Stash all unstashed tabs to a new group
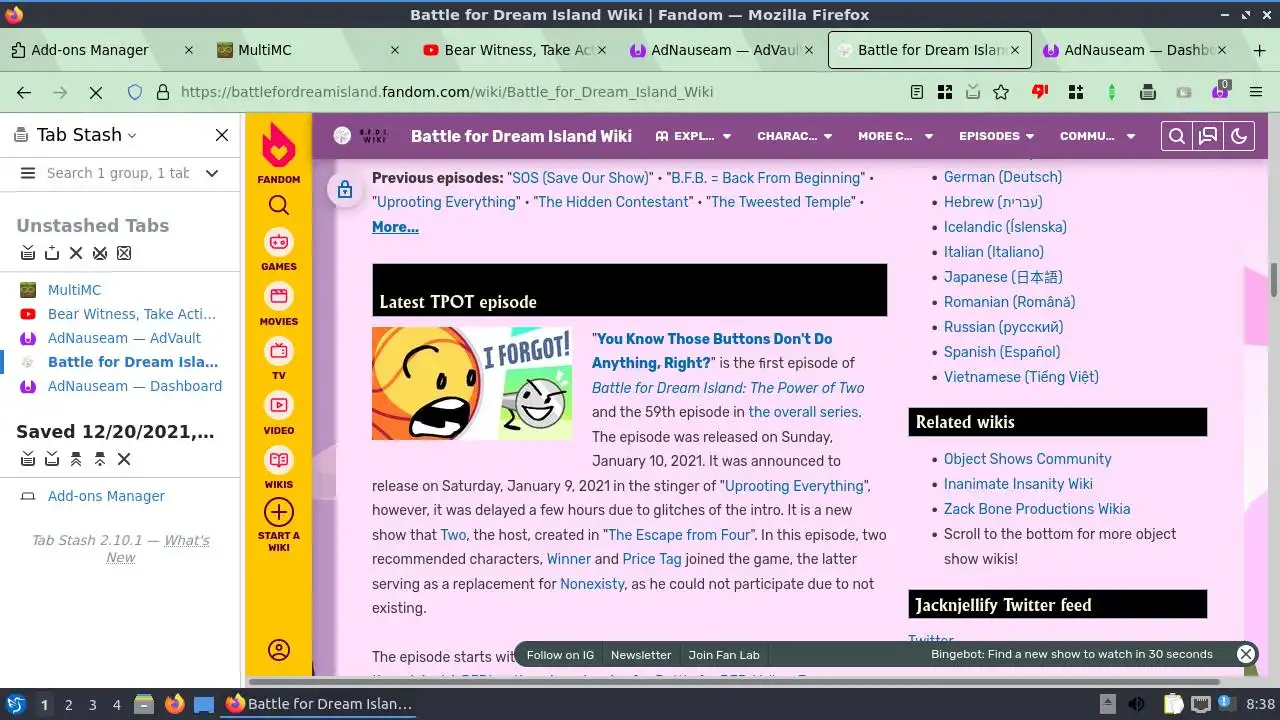 pyautogui.click(x=28, y=253)
